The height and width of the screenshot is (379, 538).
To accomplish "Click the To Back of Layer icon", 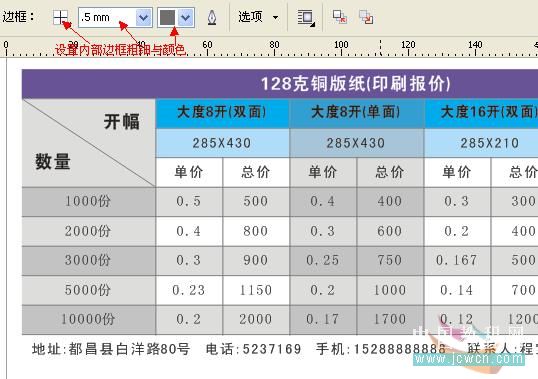I will (x=366, y=17).
